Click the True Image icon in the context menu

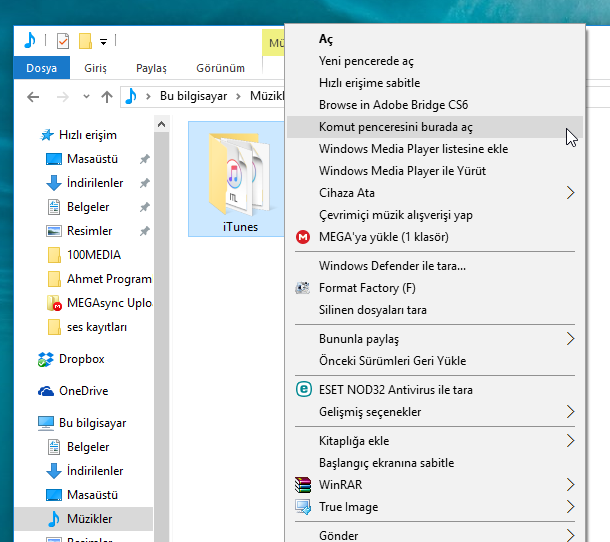(x=303, y=507)
